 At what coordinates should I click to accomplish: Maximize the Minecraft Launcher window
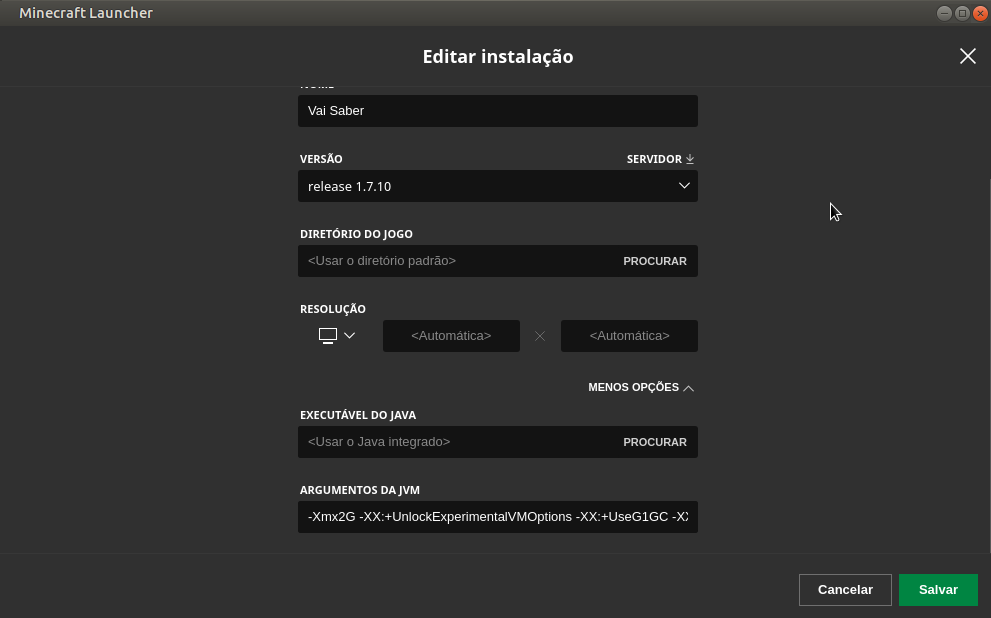click(962, 13)
